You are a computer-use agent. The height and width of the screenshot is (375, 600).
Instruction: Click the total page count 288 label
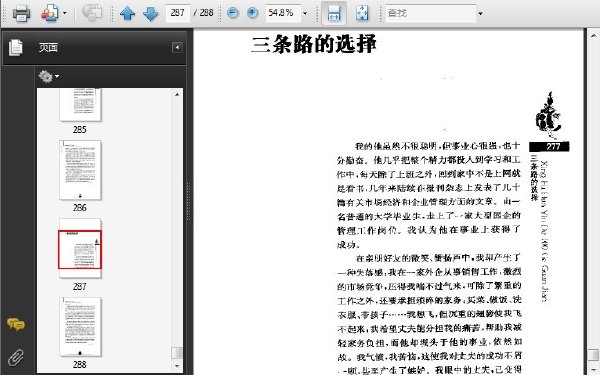point(206,13)
